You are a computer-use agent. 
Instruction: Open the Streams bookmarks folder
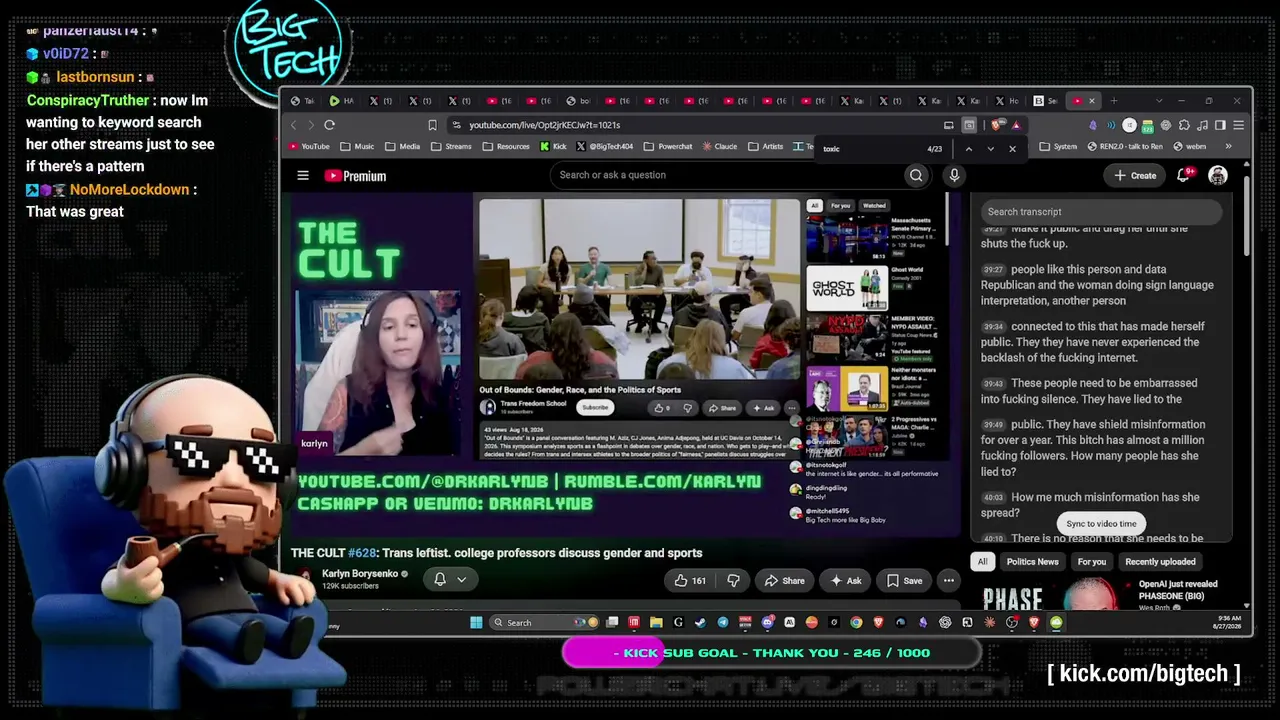(x=451, y=147)
